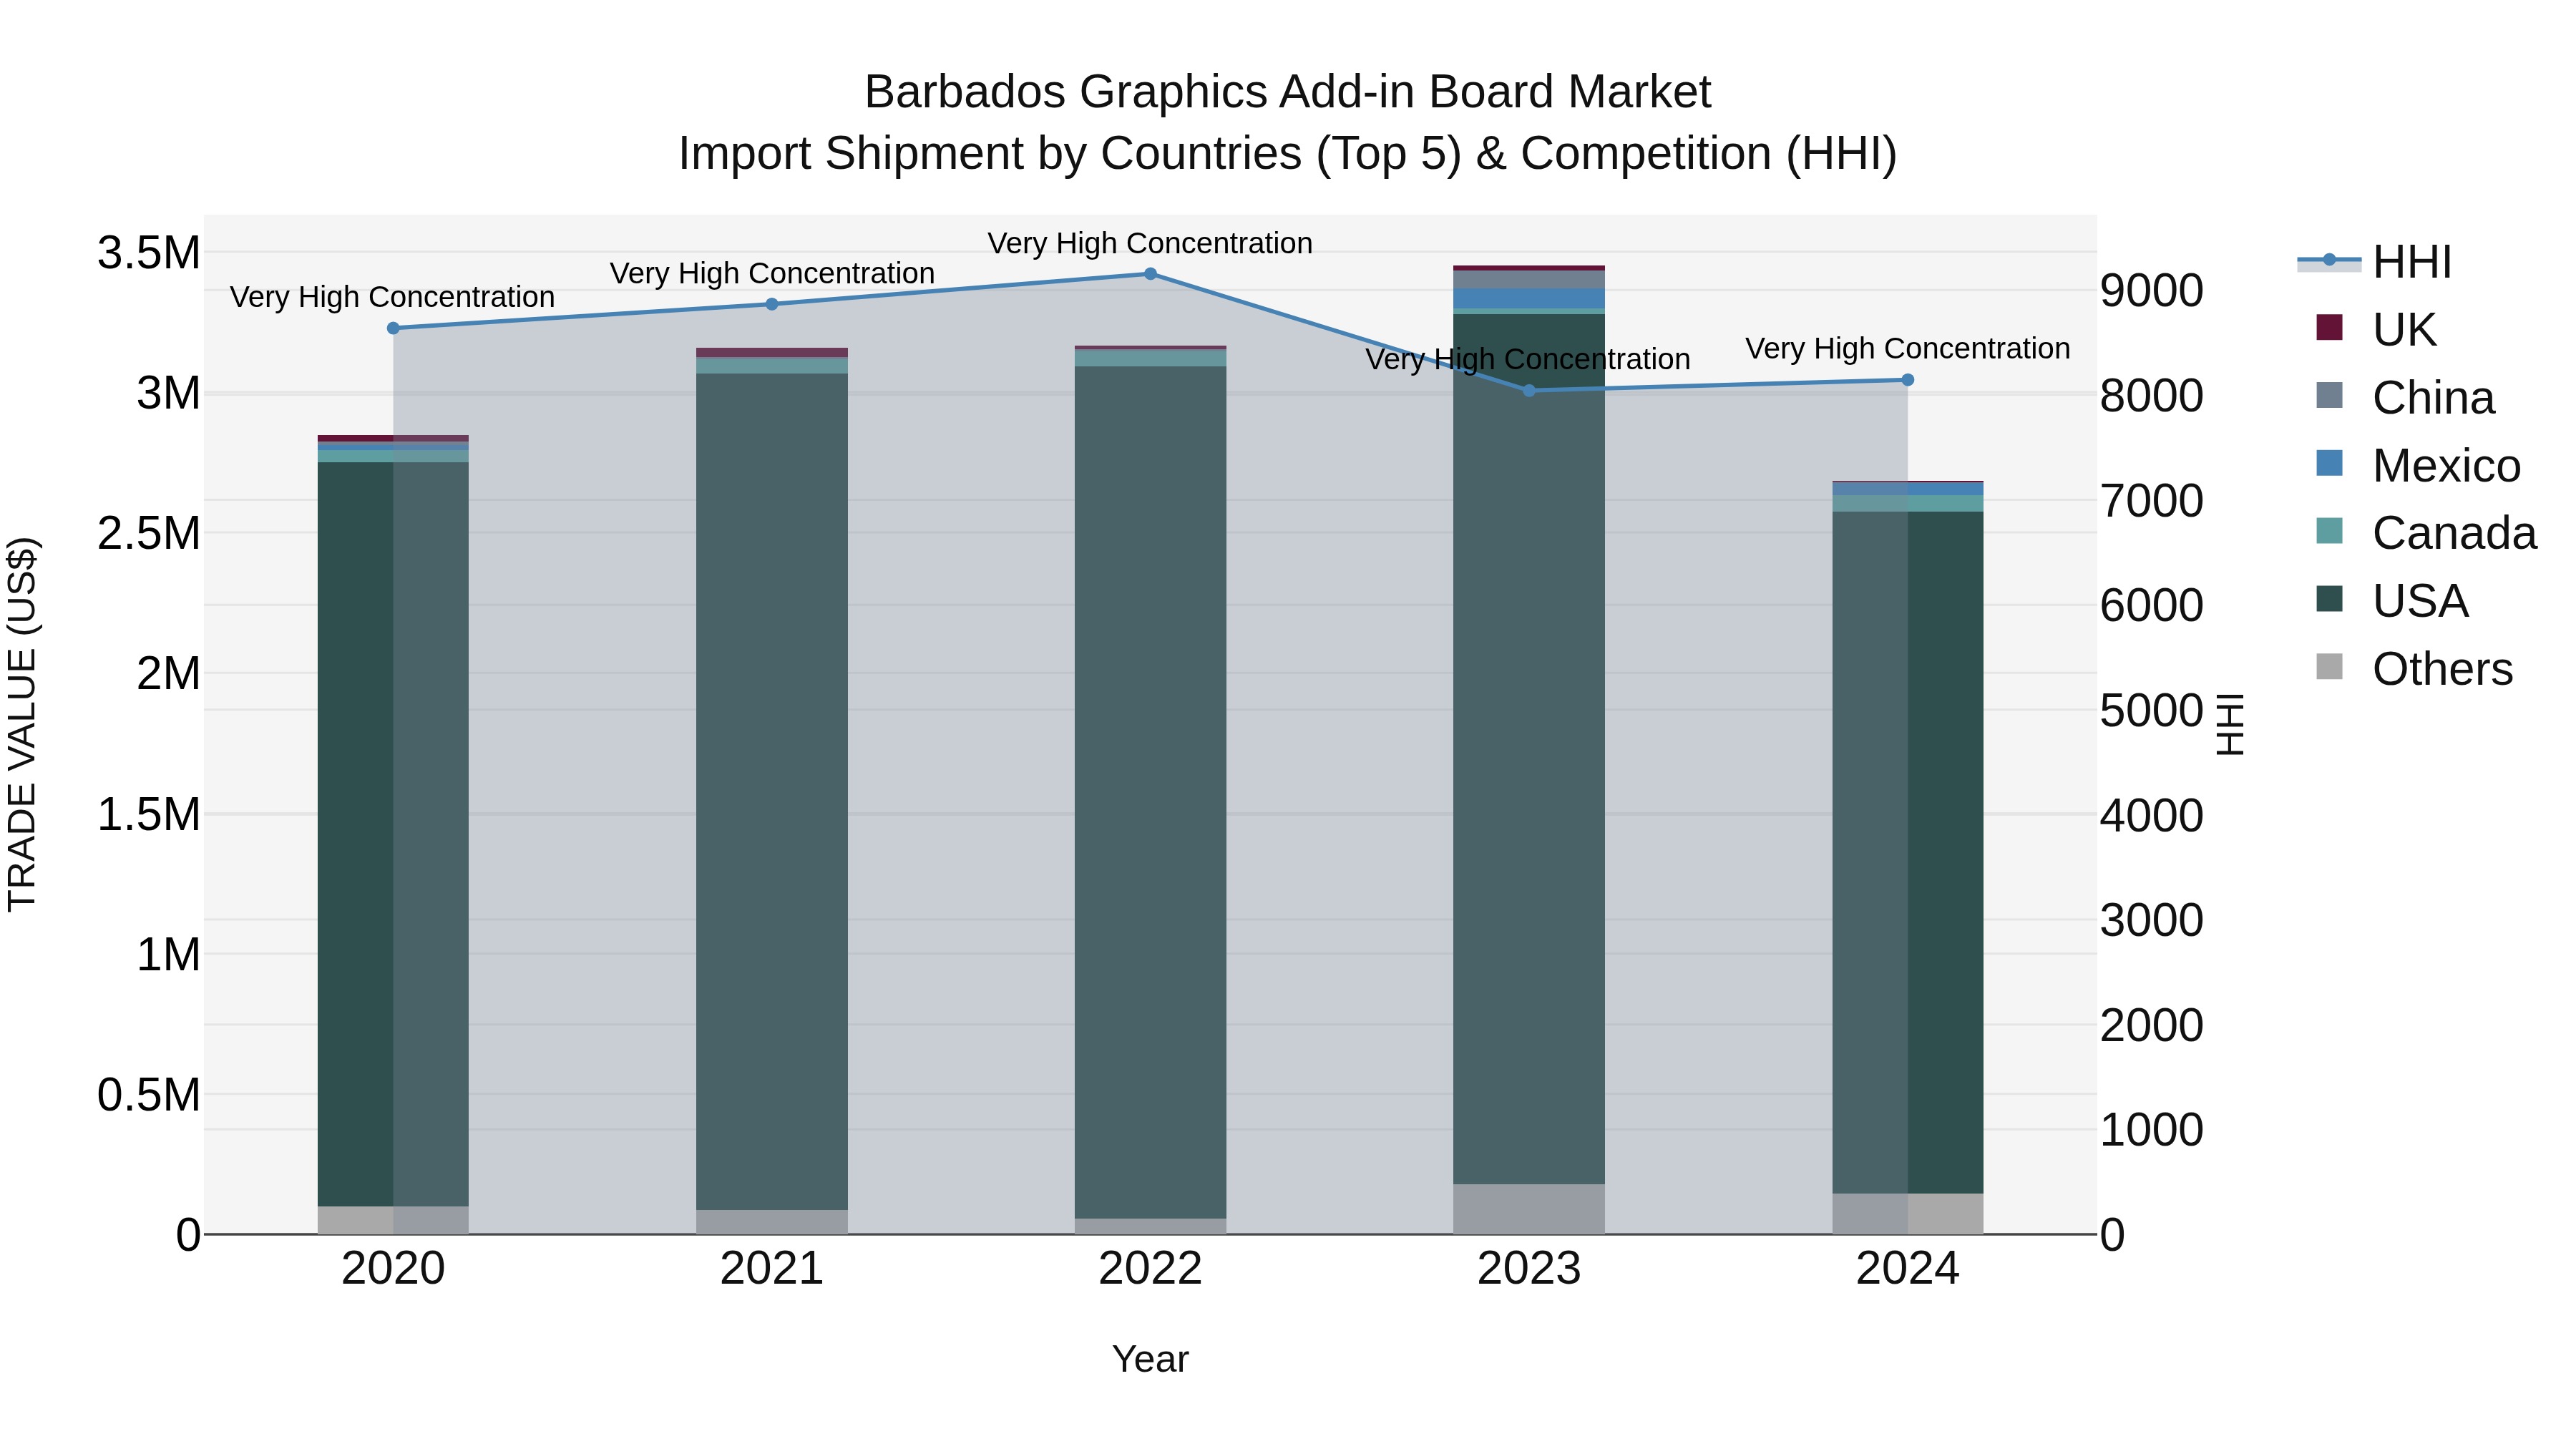The image size is (2576, 1449).
Task: Click the Canada teal color swatch
Action: click(2329, 531)
